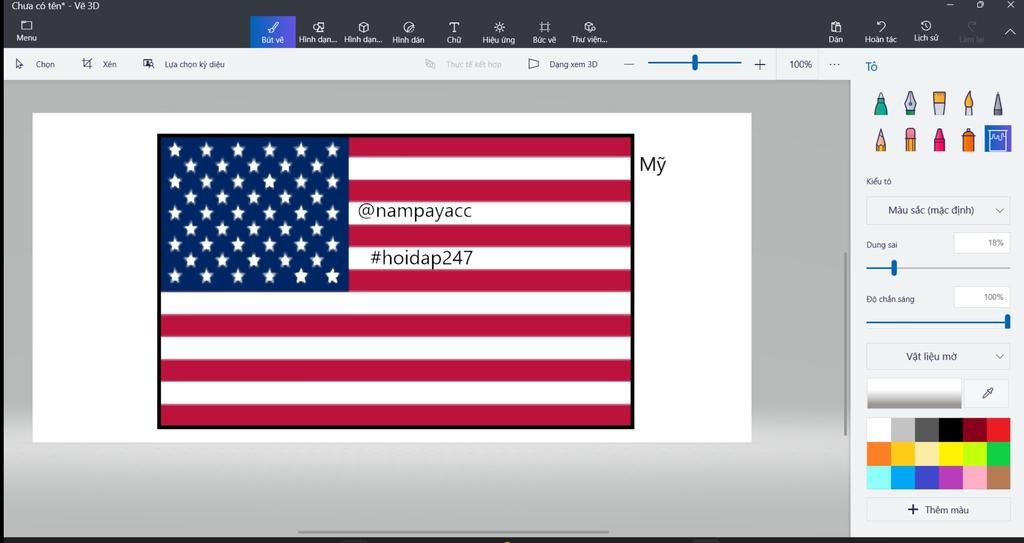
Task: Open the 3D shapes cube tab
Action: (x=363, y=31)
